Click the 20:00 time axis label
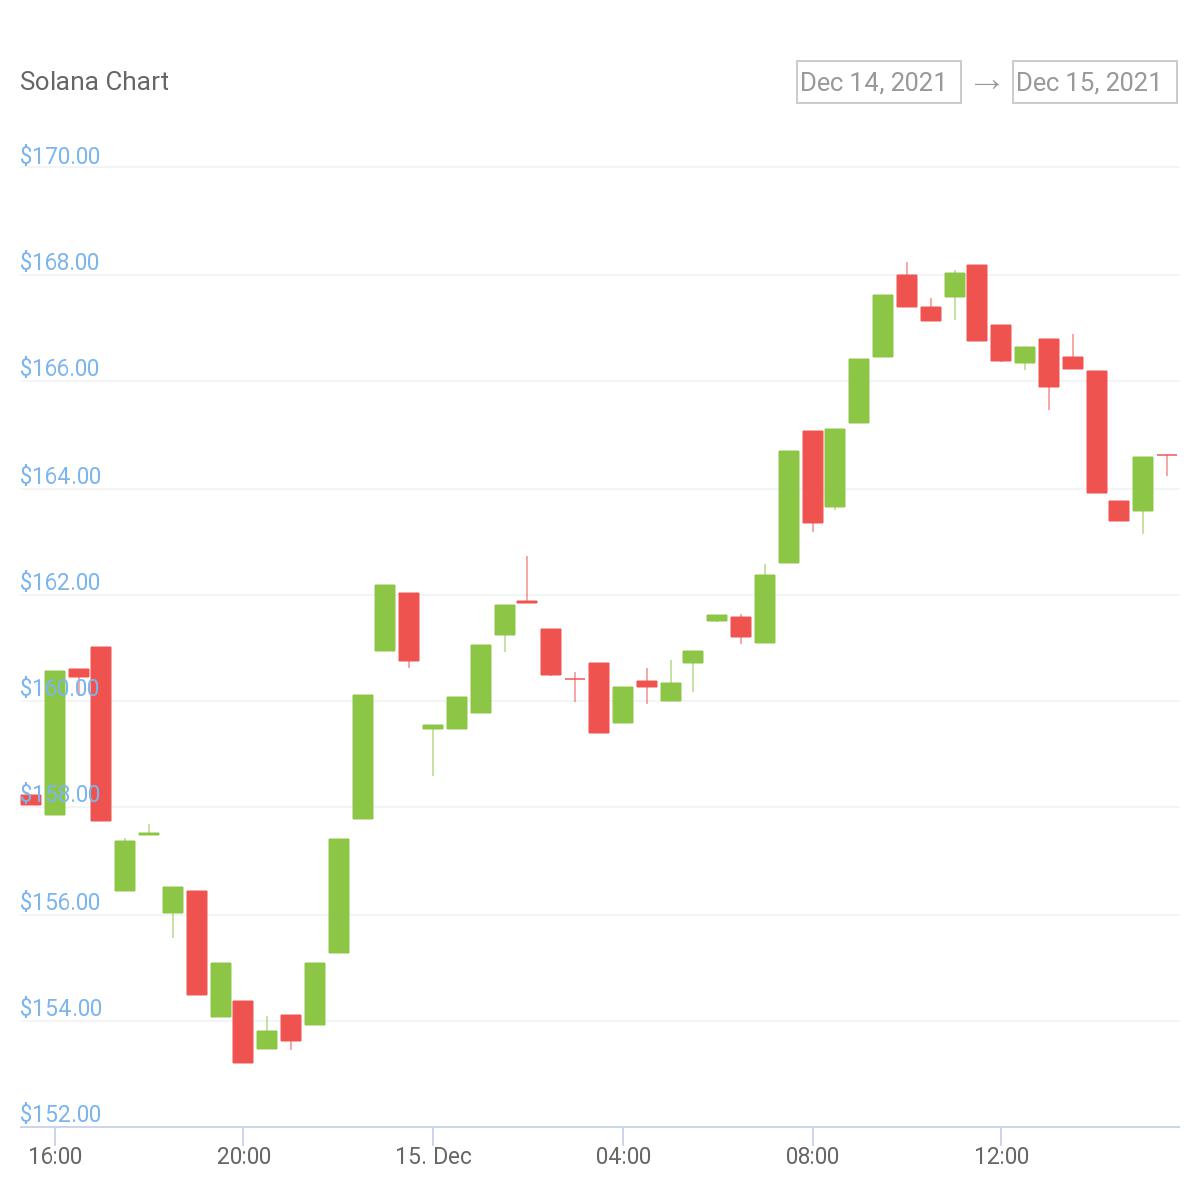The width and height of the screenshot is (1200, 1200). click(244, 1156)
